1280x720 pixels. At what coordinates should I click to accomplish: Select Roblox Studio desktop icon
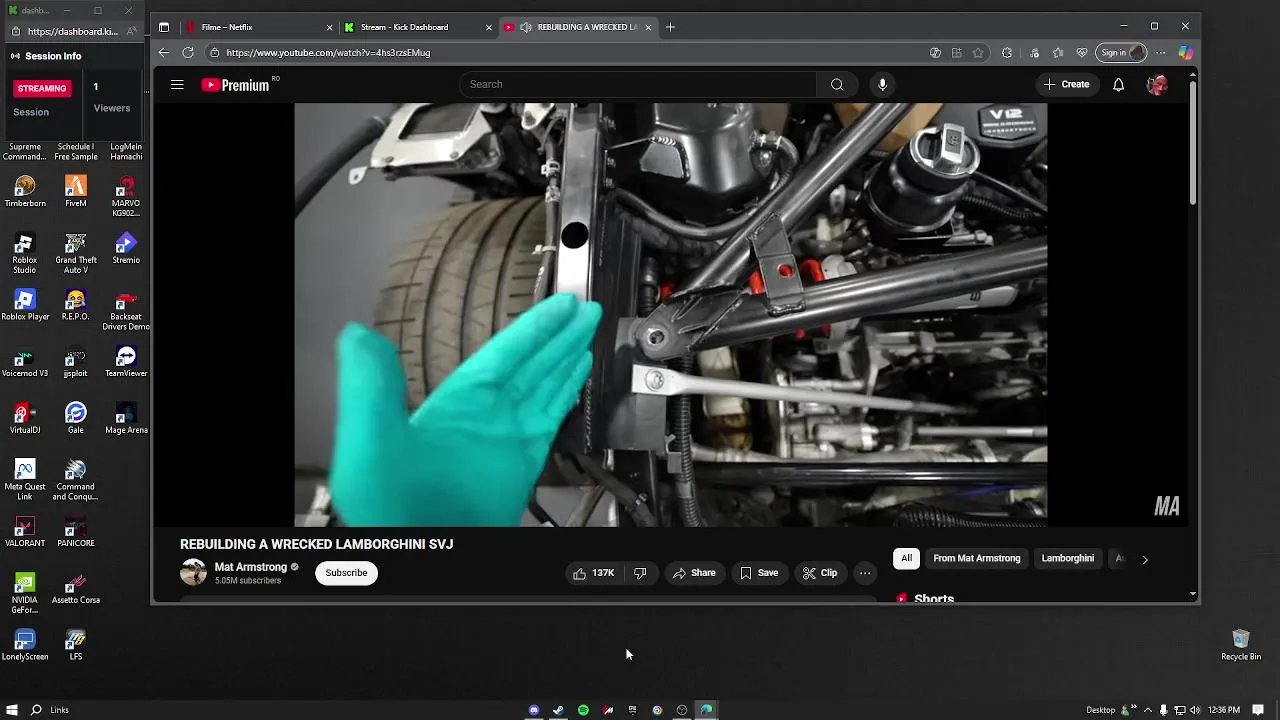tap(25, 254)
